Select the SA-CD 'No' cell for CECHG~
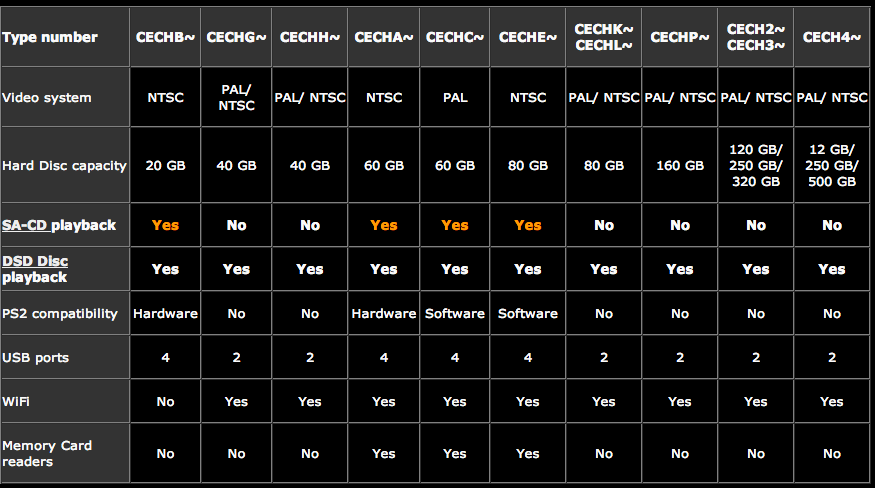Screen dimensions: 875x488 point(236,225)
